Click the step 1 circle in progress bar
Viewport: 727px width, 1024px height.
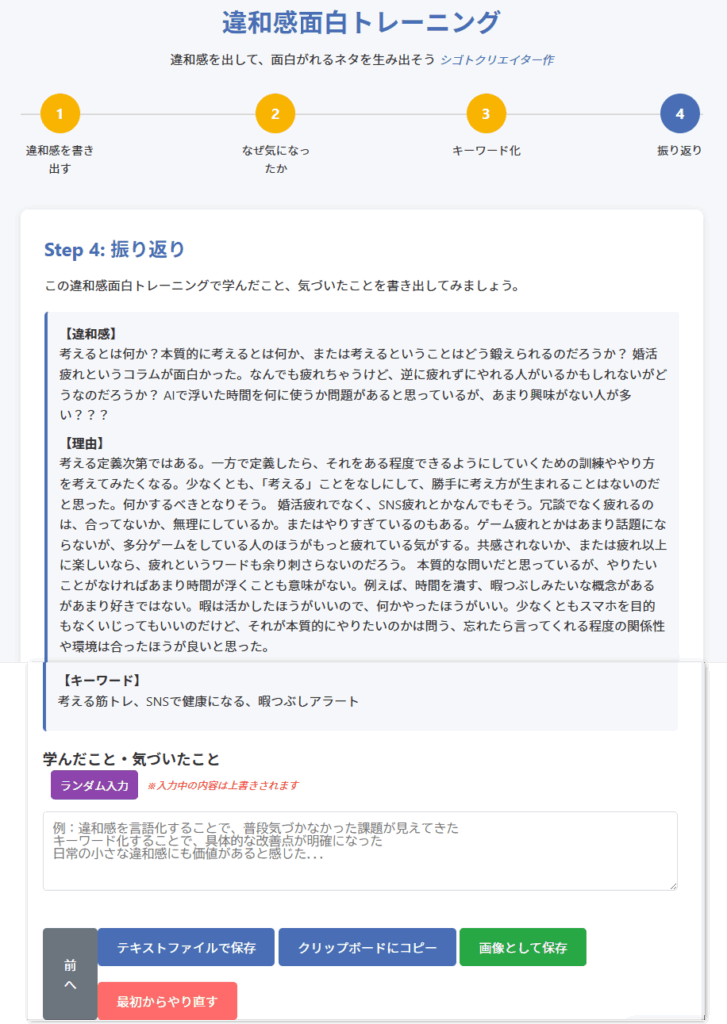pyautogui.click(x=60, y=114)
